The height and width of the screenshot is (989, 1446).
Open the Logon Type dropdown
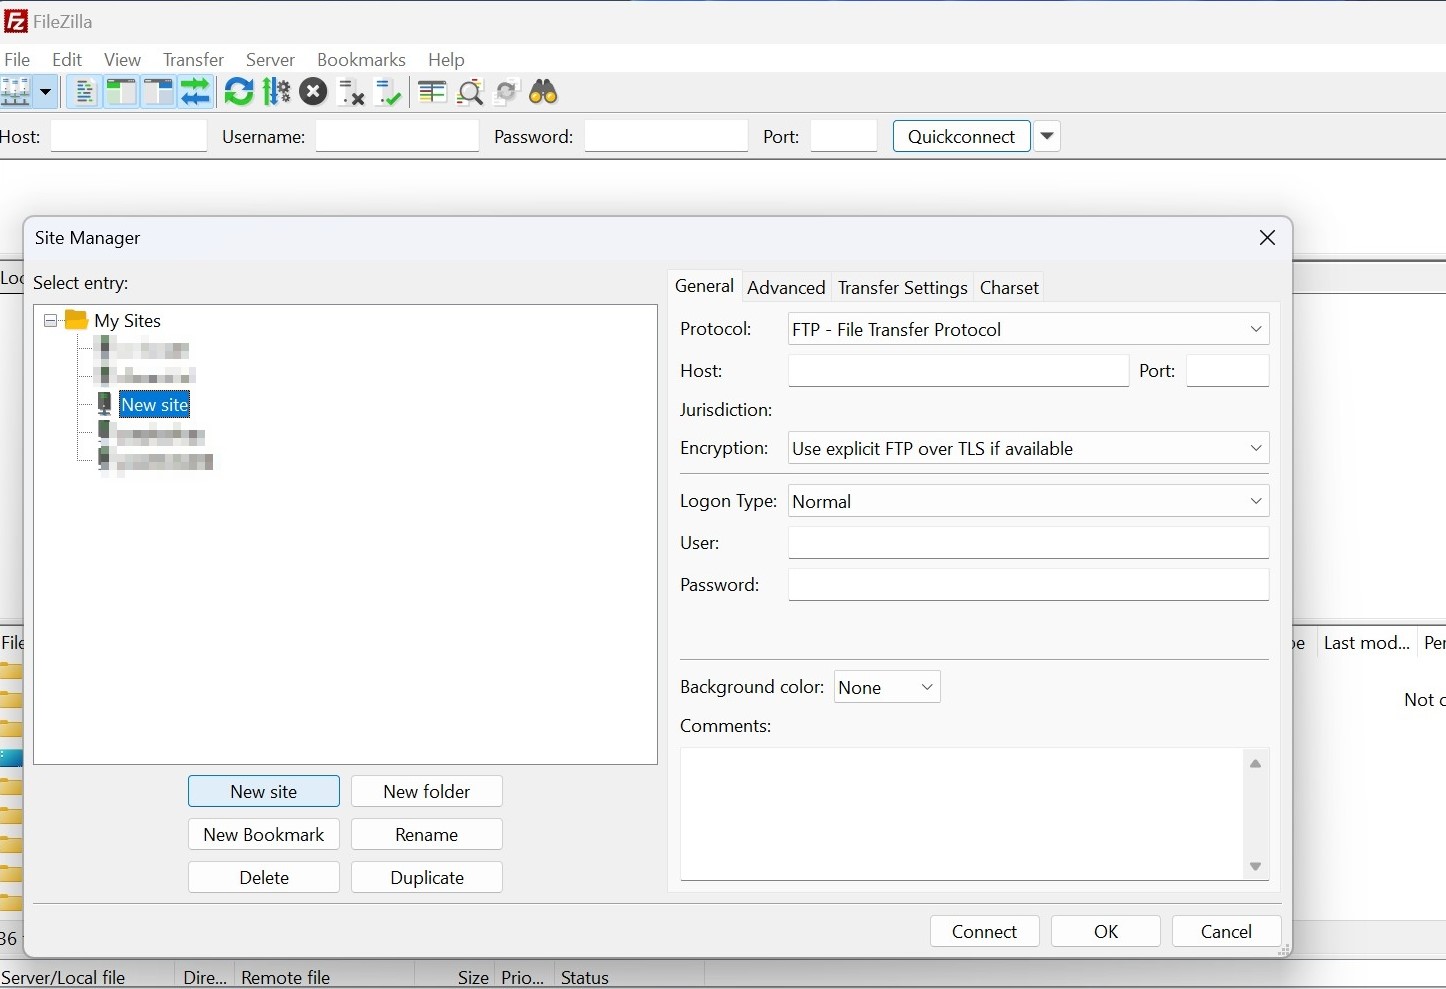[1028, 502]
